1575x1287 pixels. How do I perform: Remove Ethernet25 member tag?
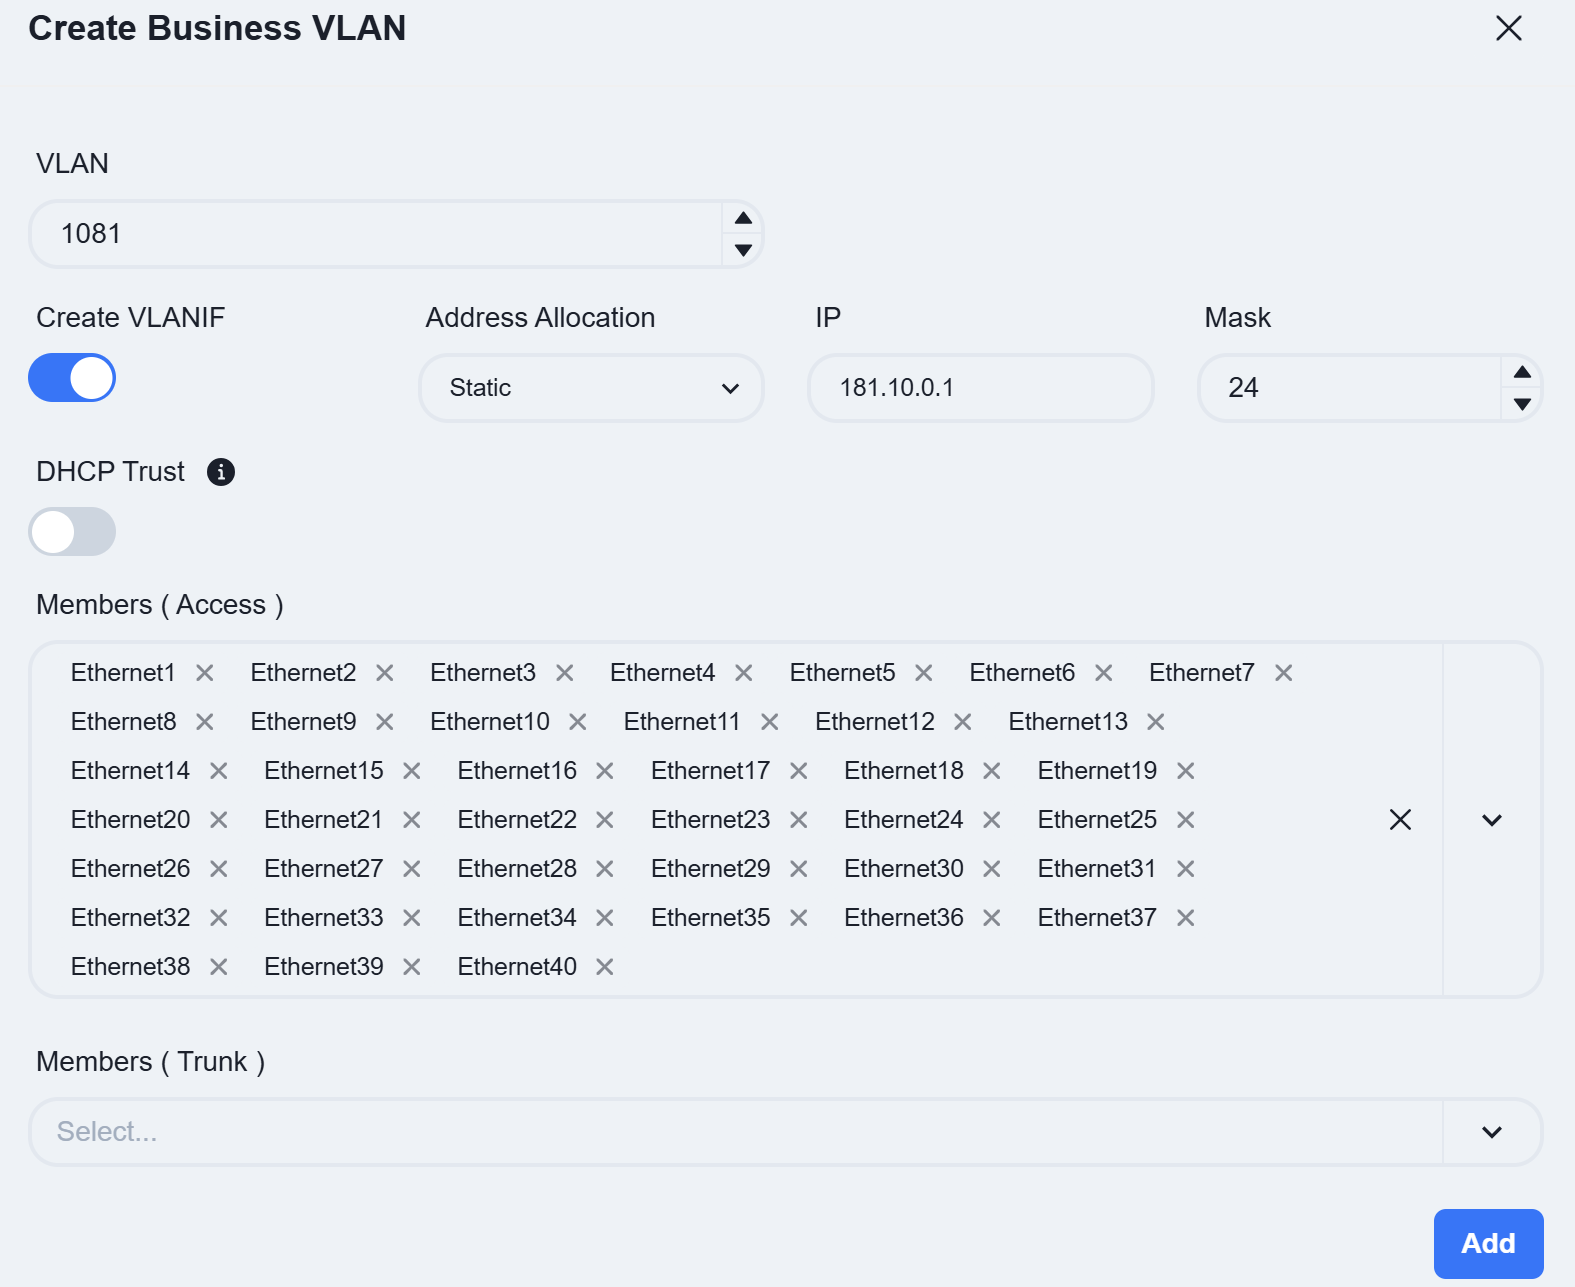[x=1186, y=820]
